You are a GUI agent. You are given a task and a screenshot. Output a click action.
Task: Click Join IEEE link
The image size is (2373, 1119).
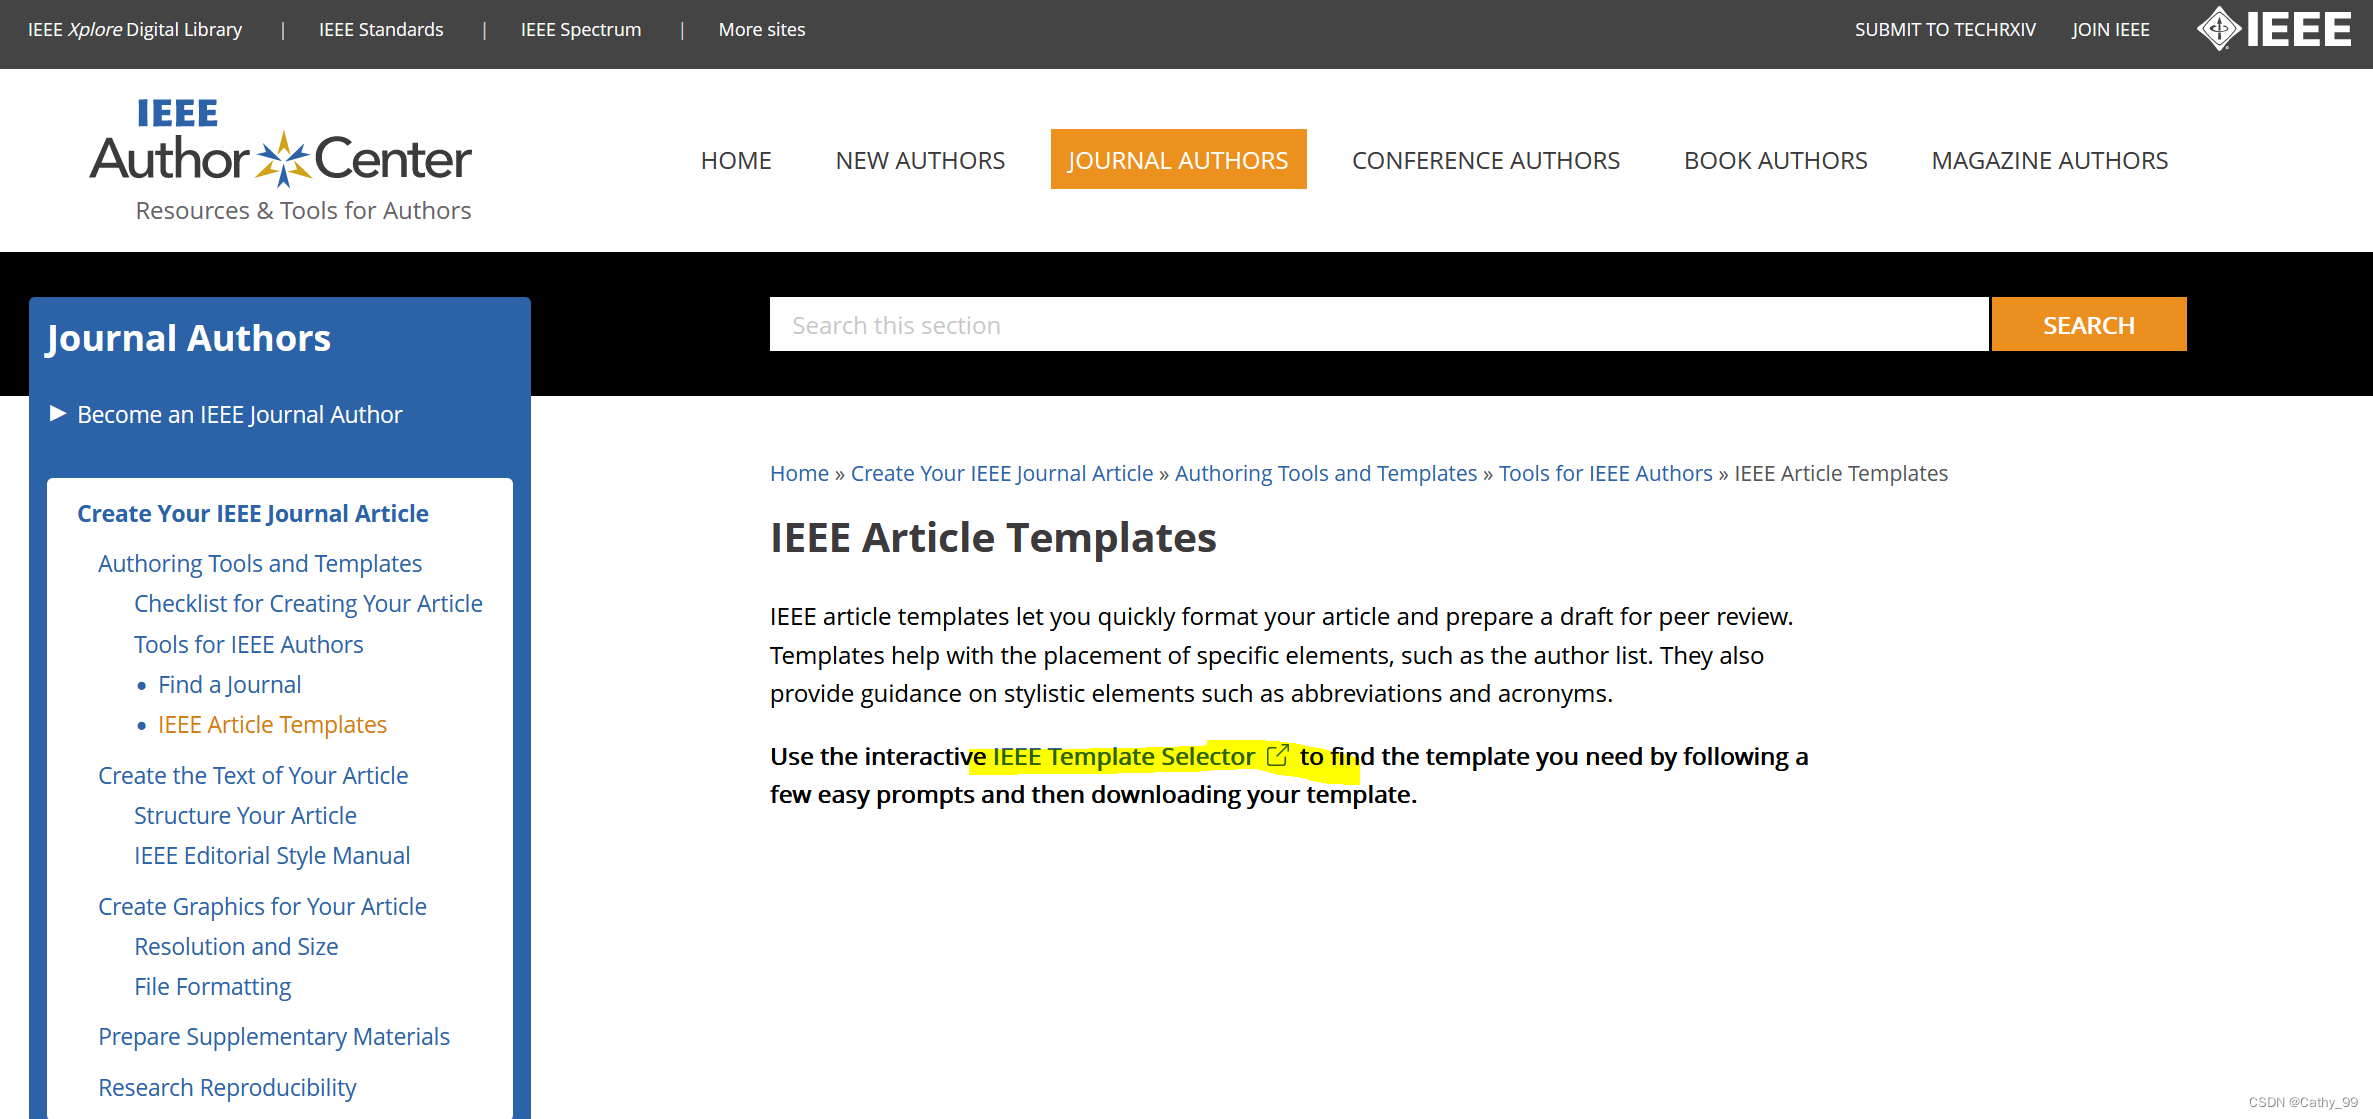pyautogui.click(x=2111, y=30)
